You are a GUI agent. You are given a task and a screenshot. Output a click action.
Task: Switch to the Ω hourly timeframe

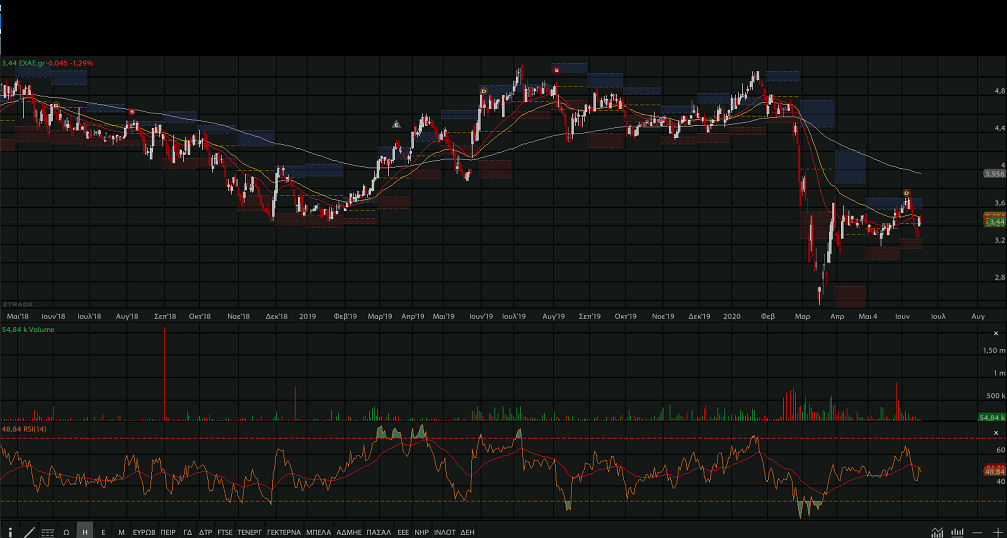coord(66,532)
